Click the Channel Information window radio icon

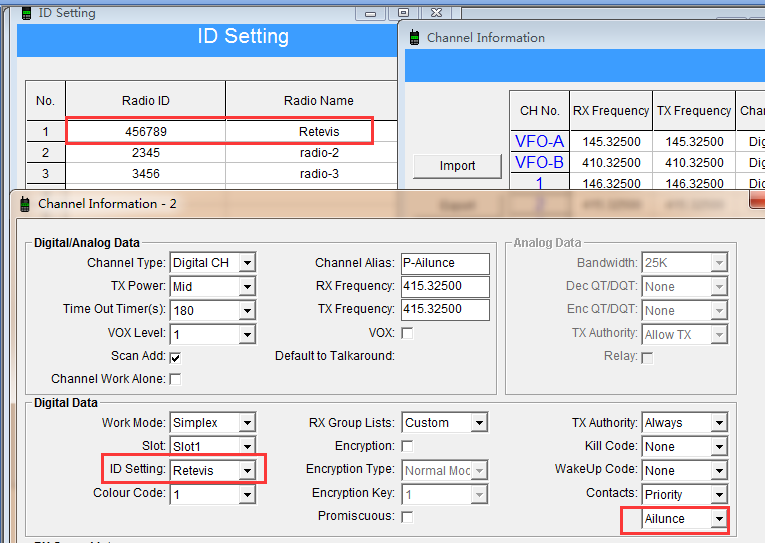[x=413, y=37]
